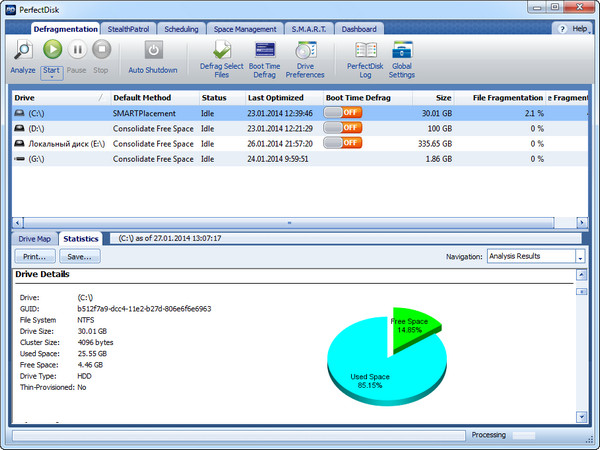
Task: Toggle Boot Time Defrag for drive C:
Action: click(343, 113)
